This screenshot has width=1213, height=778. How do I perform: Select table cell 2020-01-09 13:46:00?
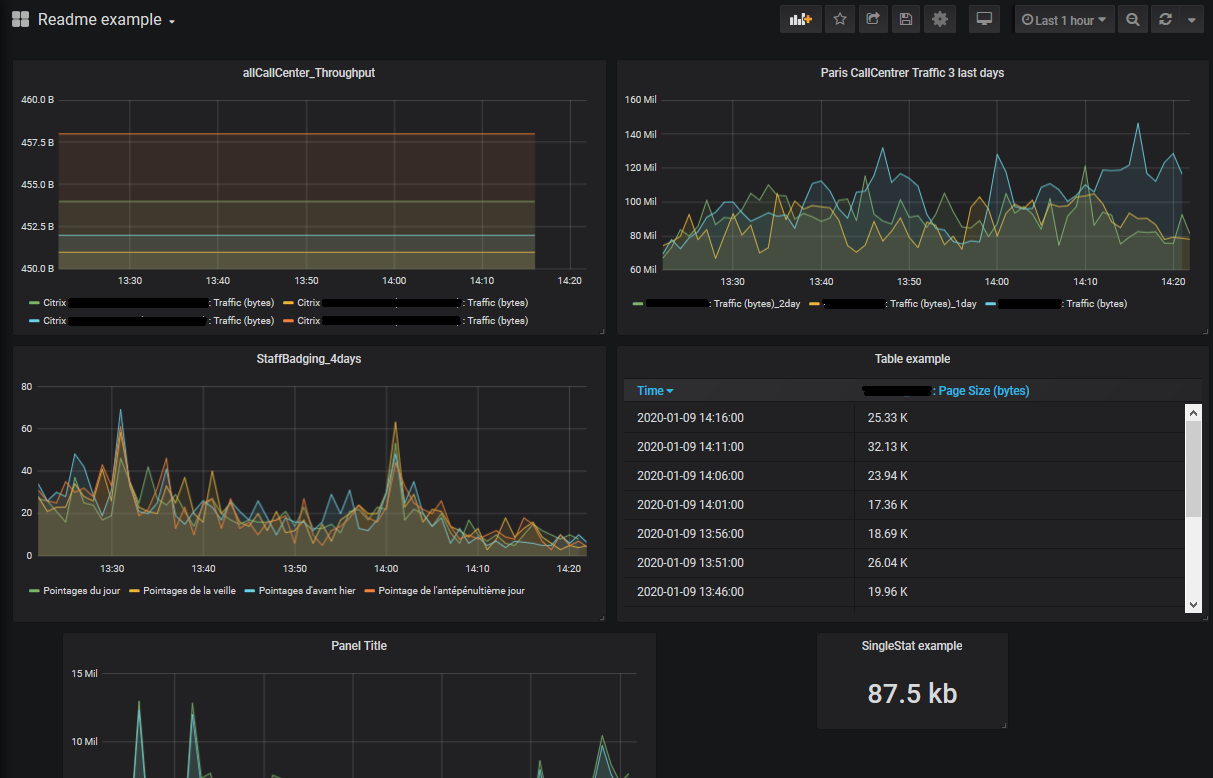690,592
